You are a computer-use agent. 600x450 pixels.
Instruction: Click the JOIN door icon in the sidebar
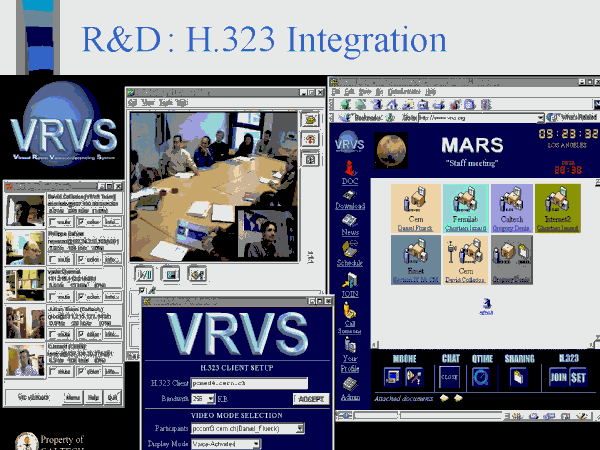(x=350, y=280)
